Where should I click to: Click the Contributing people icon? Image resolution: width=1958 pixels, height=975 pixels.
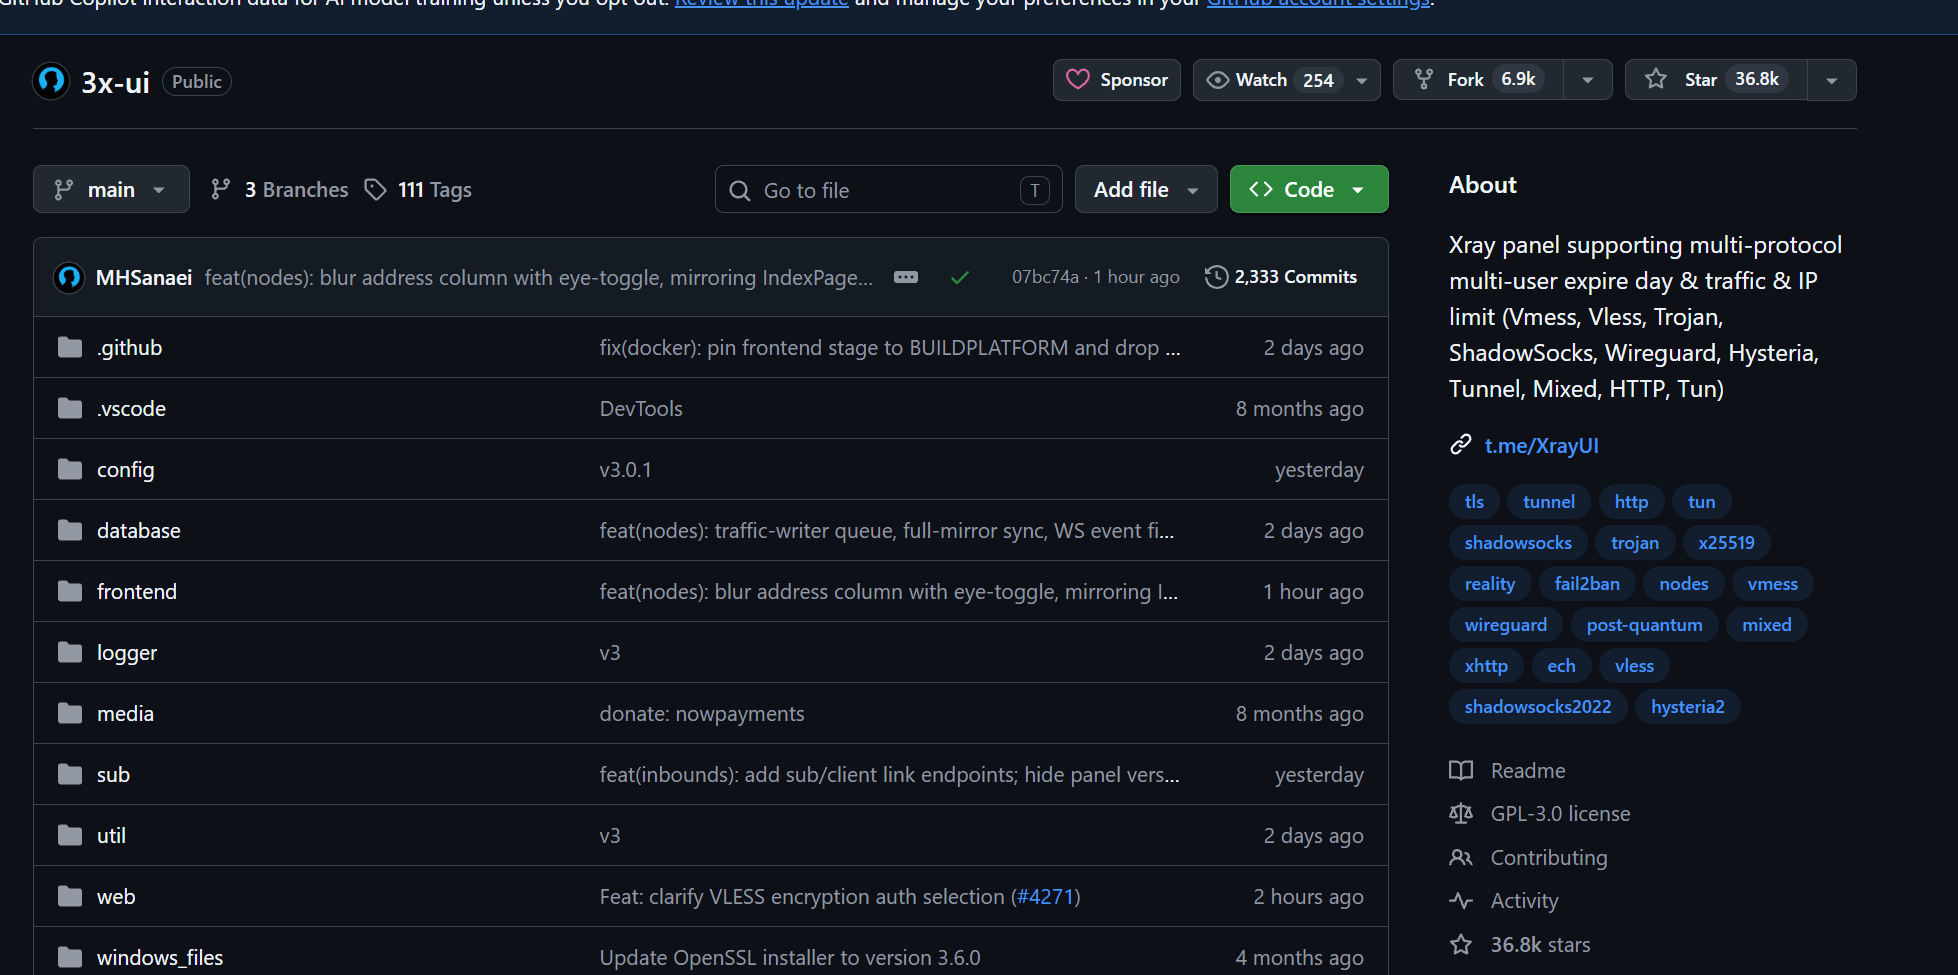[x=1461, y=857]
